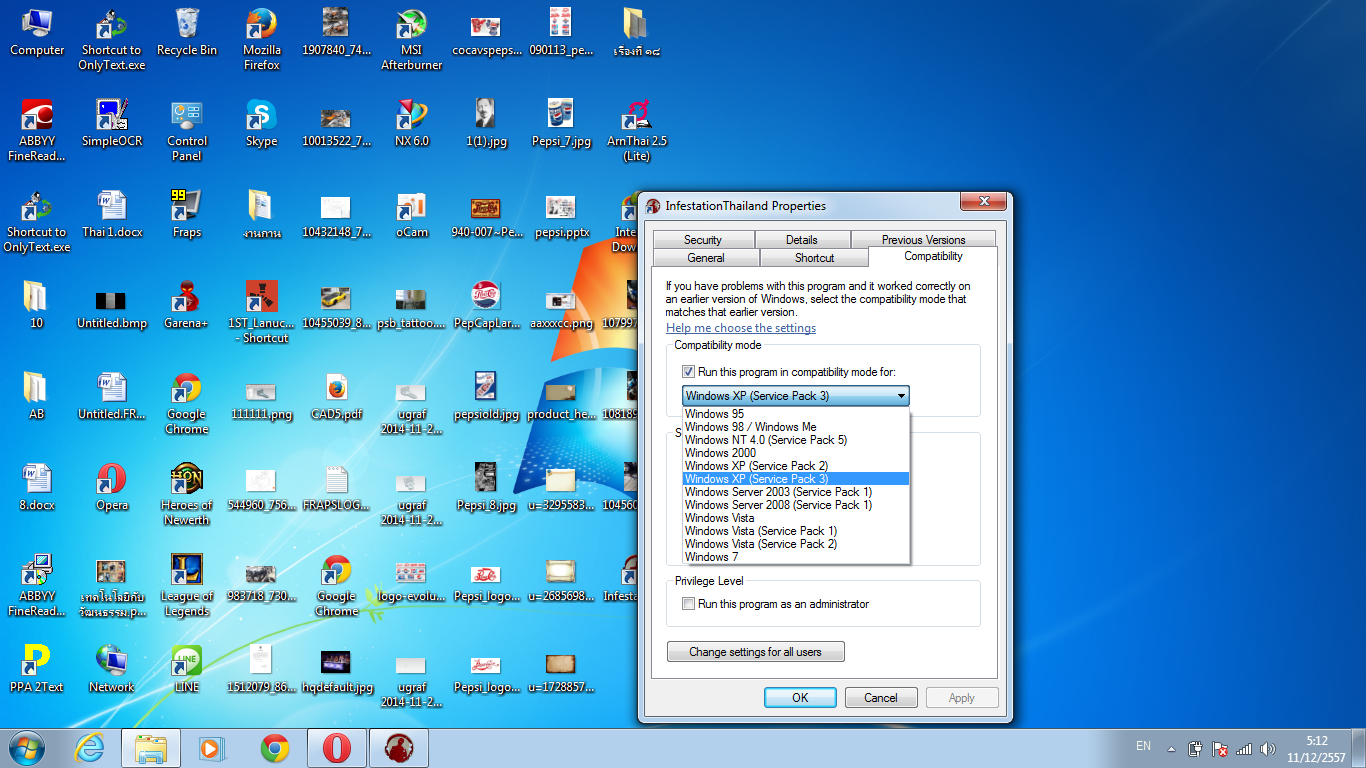
Task: Select the CAD5.pdf file icon
Action: click(337, 397)
